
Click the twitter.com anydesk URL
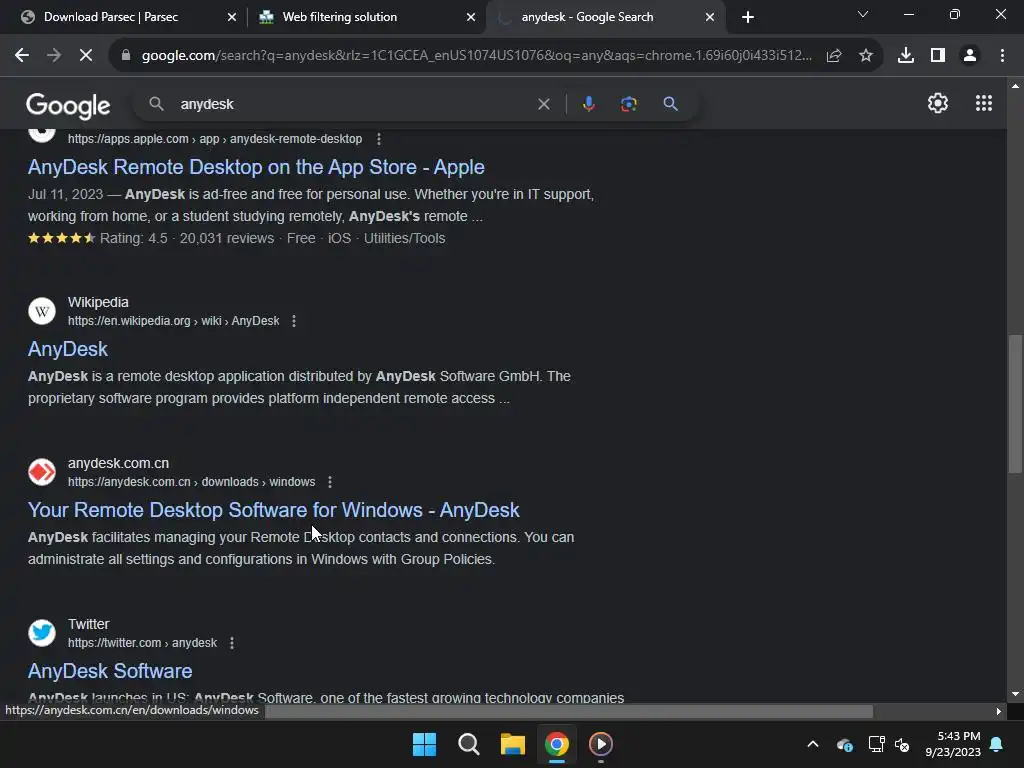[x=142, y=643]
